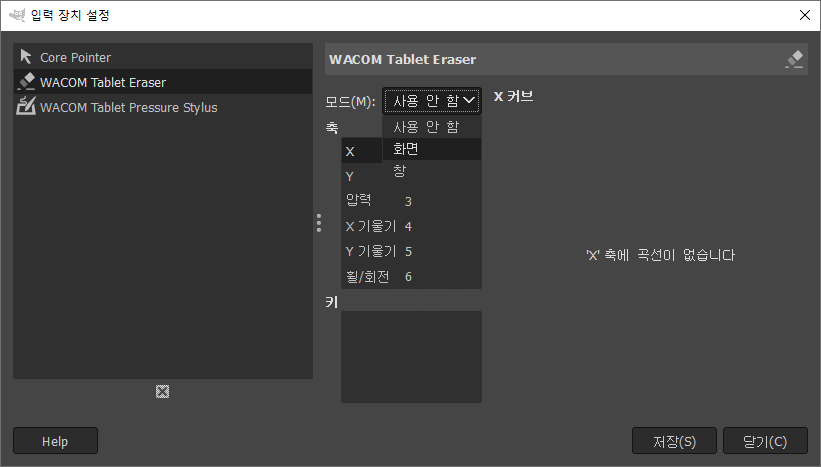821x467 pixels.
Task: Click the pane divider handle dots
Action: [x=319, y=223]
